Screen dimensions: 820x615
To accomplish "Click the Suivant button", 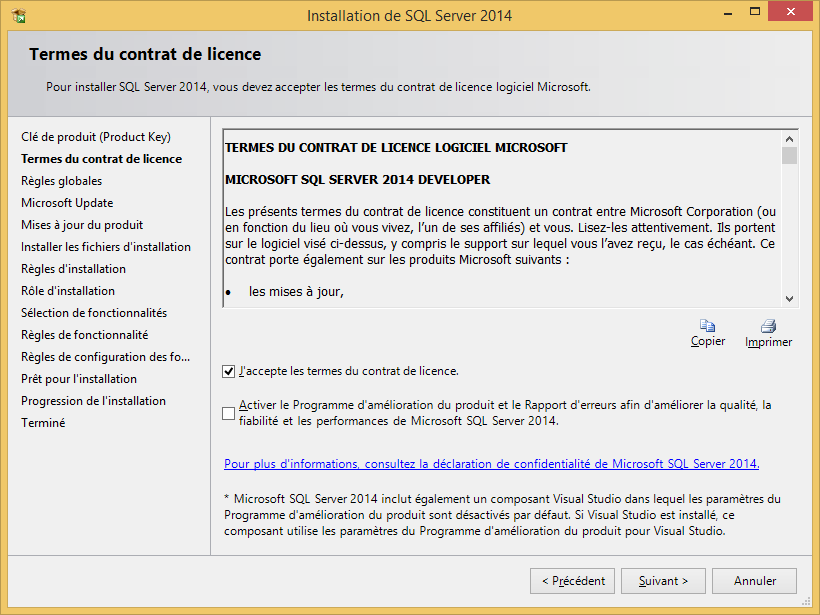I will [663, 581].
